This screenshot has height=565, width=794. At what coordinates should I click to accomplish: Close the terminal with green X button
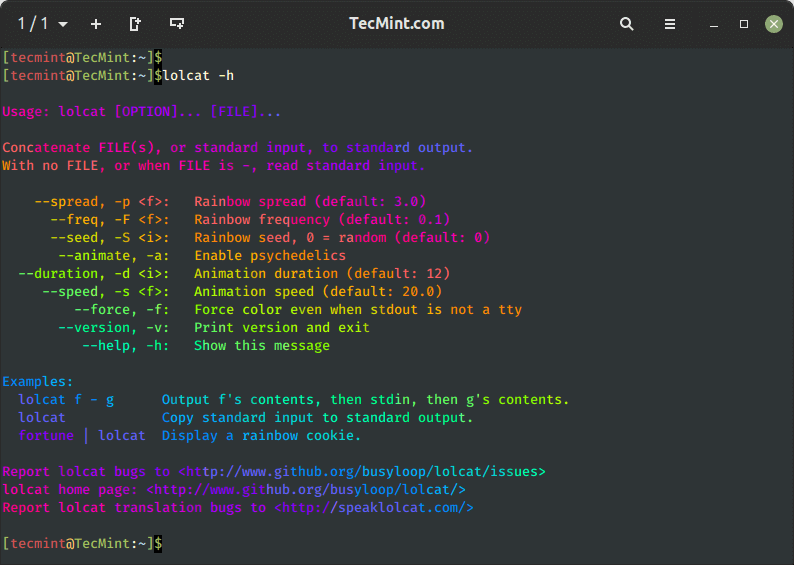pos(773,24)
